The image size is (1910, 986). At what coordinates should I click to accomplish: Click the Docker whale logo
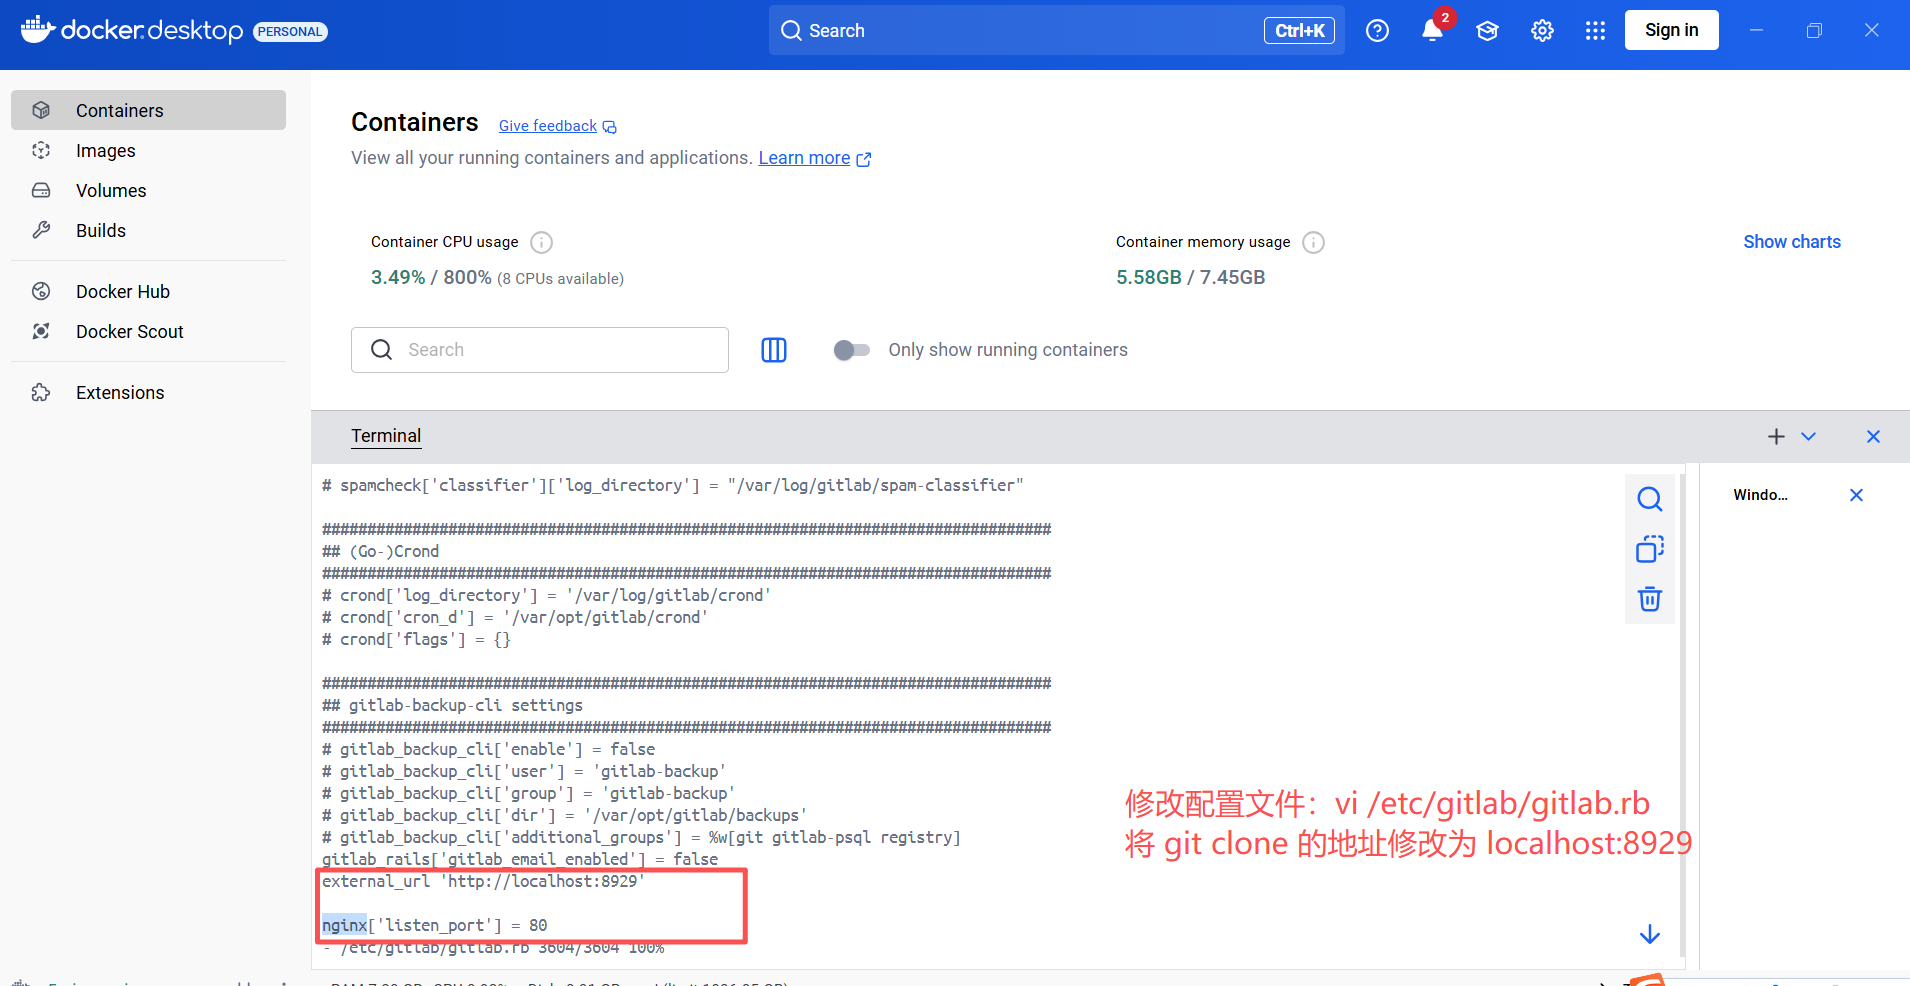click(37, 29)
